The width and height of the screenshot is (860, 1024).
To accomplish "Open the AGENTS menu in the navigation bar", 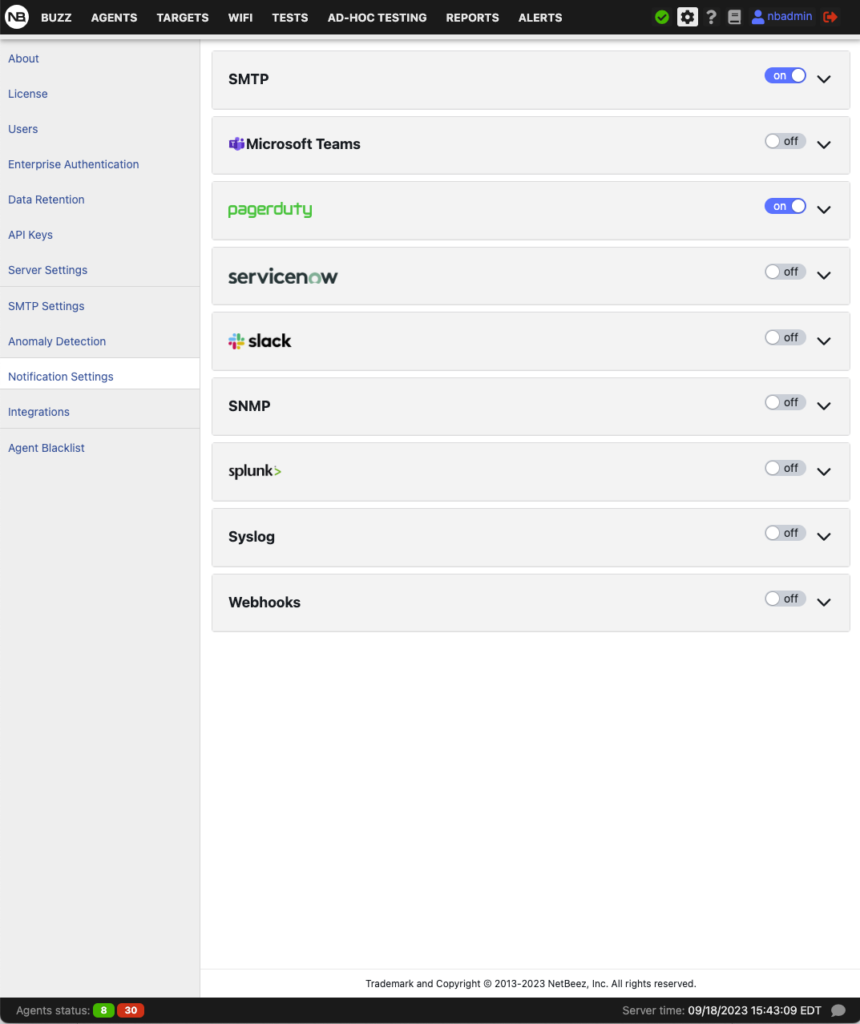I will pyautogui.click(x=113, y=17).
